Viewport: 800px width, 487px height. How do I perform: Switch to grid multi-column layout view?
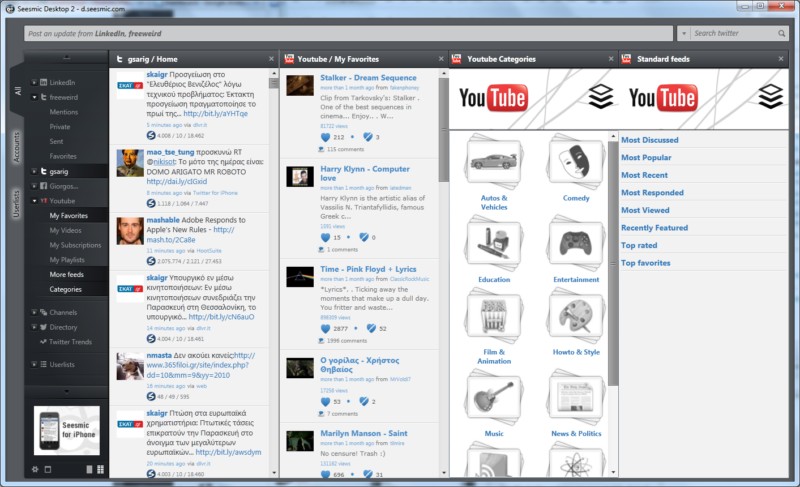[x=101, y=469]
